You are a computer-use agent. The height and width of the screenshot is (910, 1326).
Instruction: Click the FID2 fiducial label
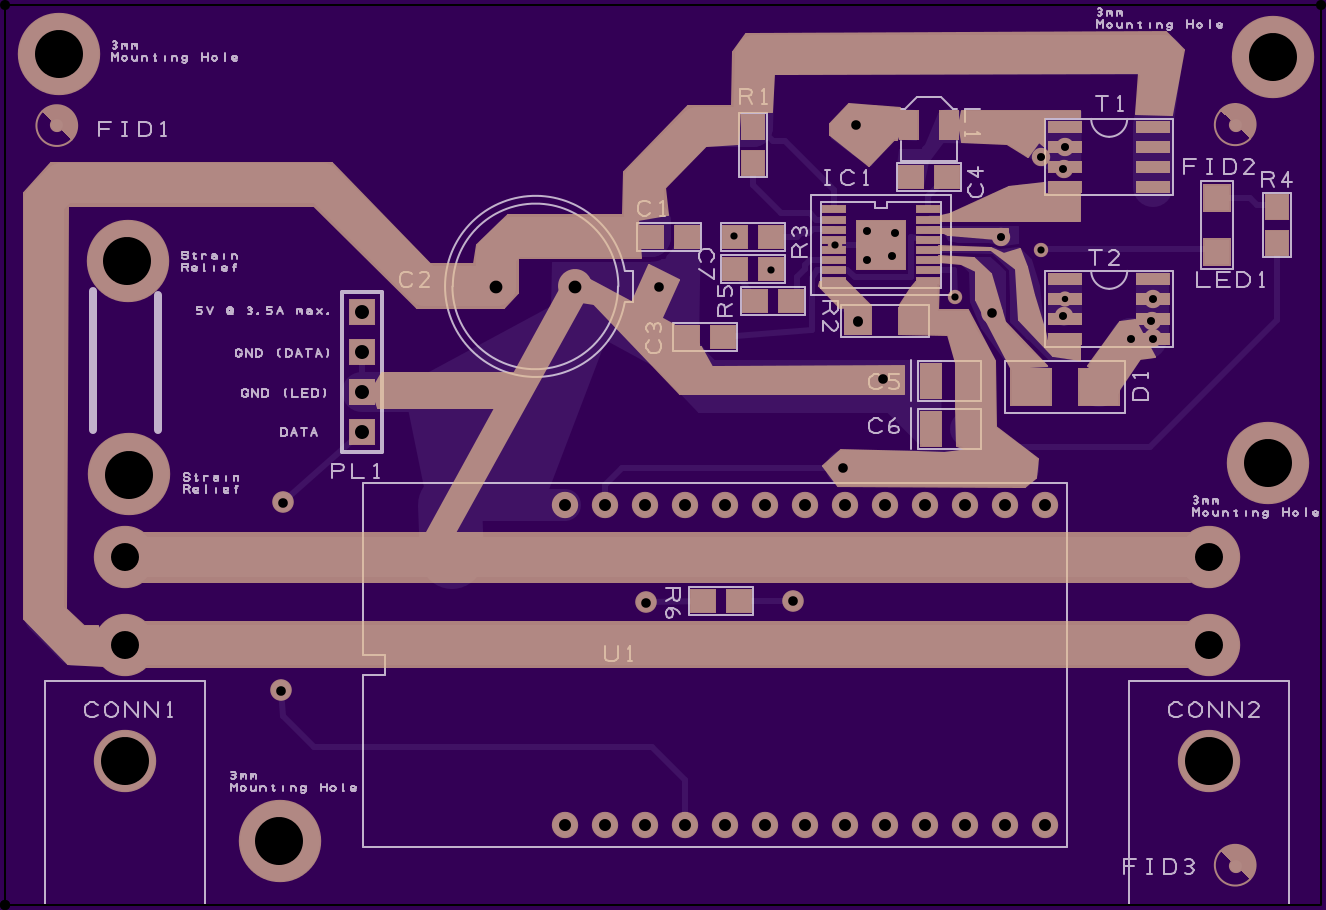(x=1219, y=167)
